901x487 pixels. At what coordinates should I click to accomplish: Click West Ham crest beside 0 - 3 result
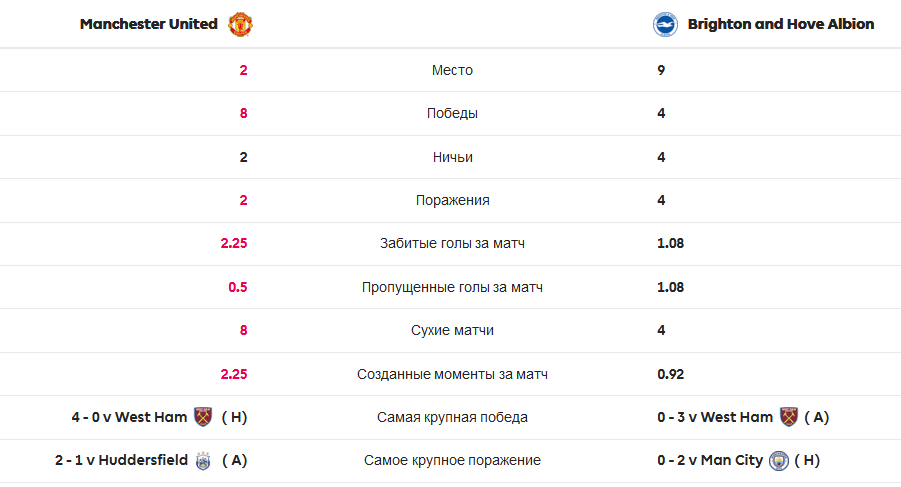click(x=790, y=417)
